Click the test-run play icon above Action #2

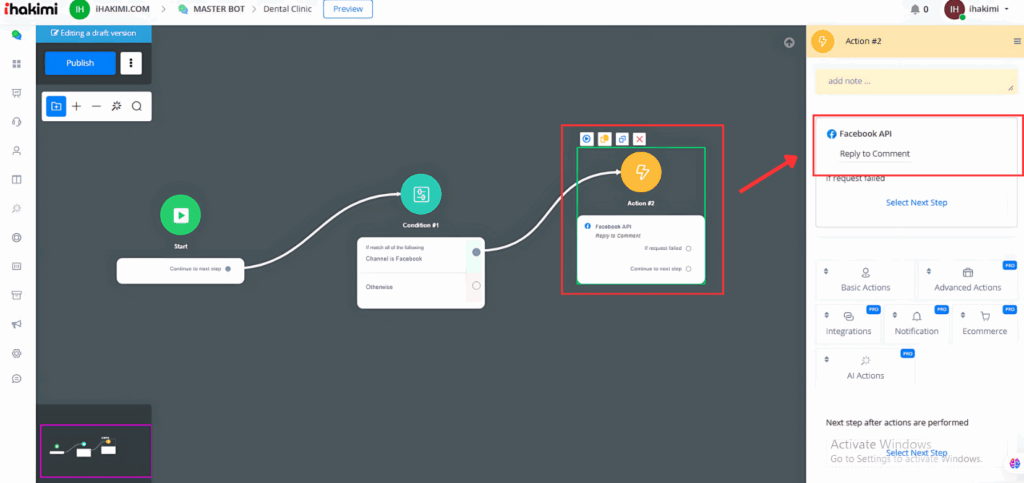pyautogui.click(x=587, y=139)
